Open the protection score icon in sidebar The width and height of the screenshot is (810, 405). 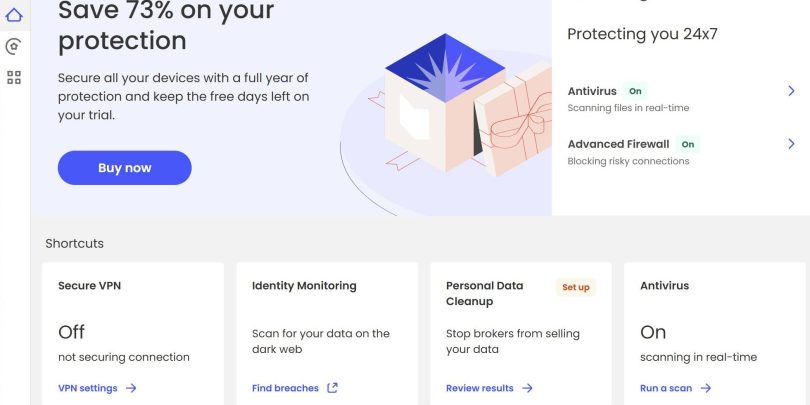14,46
